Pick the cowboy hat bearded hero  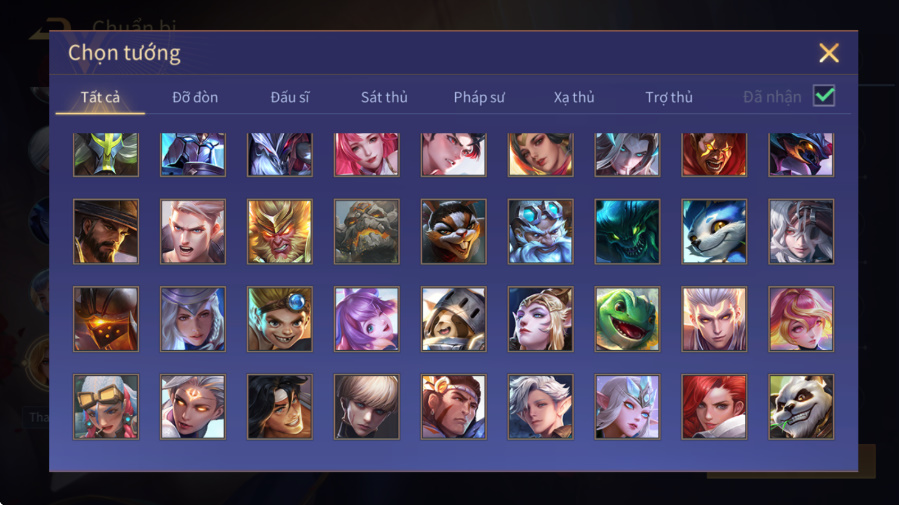coord(106,232)
